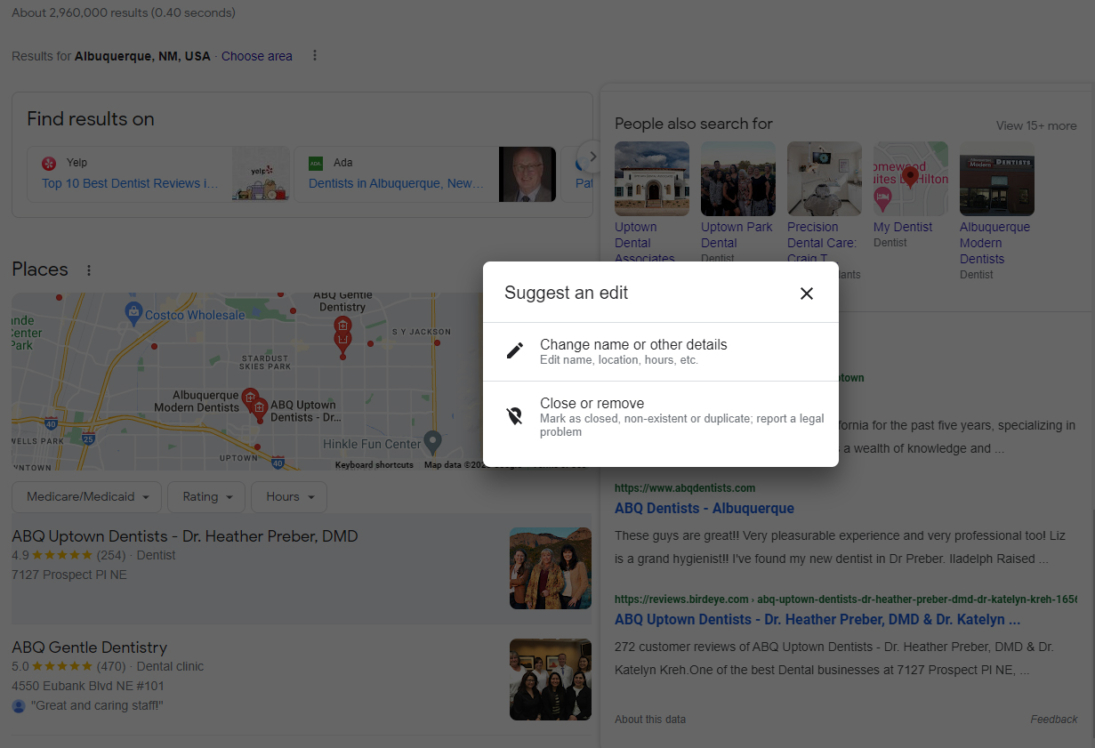Click the View 15+ more link
The height and width of the screenshot is (748, 1095).
point(1036,125)
